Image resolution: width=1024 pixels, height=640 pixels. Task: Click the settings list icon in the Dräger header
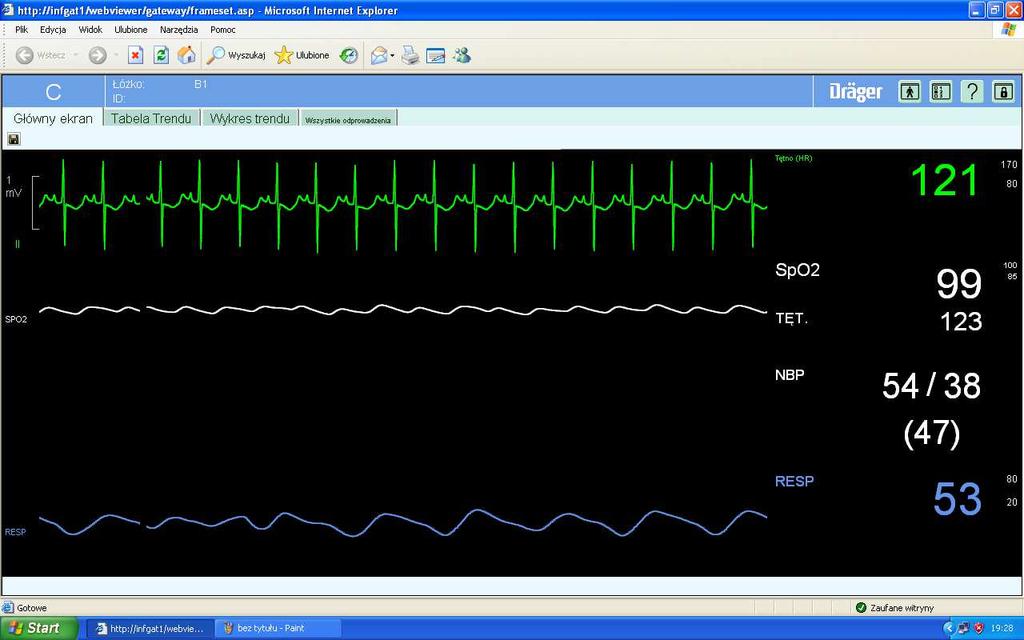coord(940,91)
